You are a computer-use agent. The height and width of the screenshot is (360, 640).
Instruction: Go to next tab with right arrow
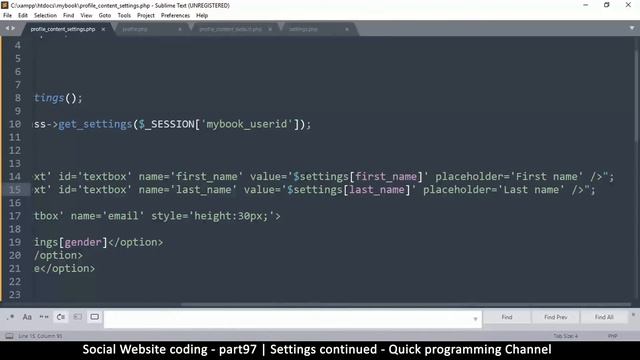[x=13, y=28]
